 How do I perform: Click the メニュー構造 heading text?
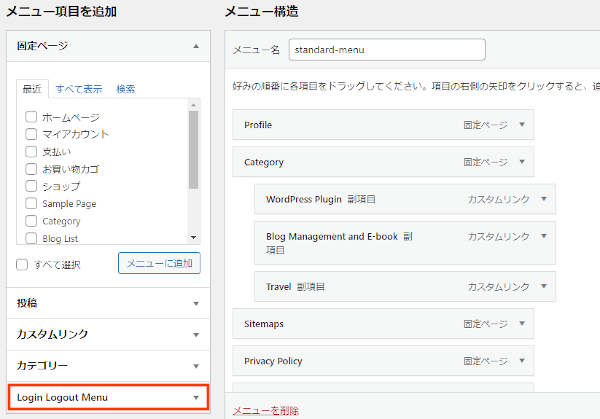[x=261, y=11]
